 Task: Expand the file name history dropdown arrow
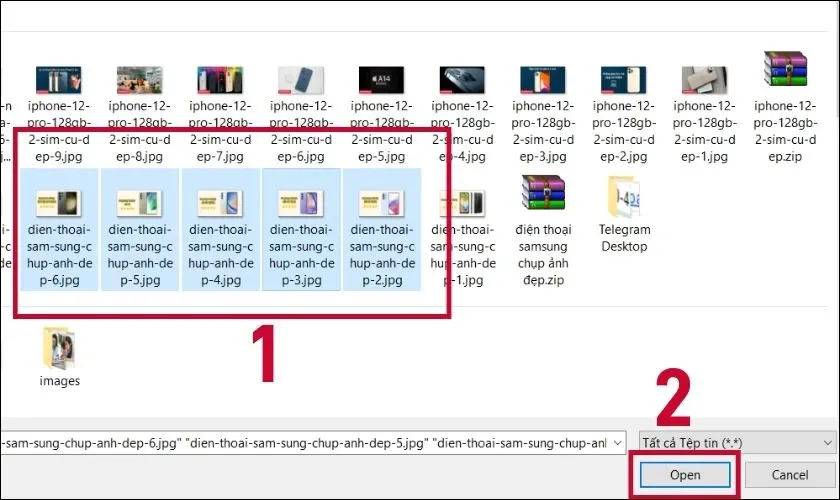click(x=617, y=443)
